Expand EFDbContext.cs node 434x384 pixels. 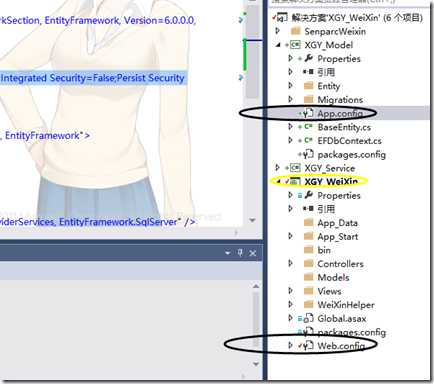[291, 140]
